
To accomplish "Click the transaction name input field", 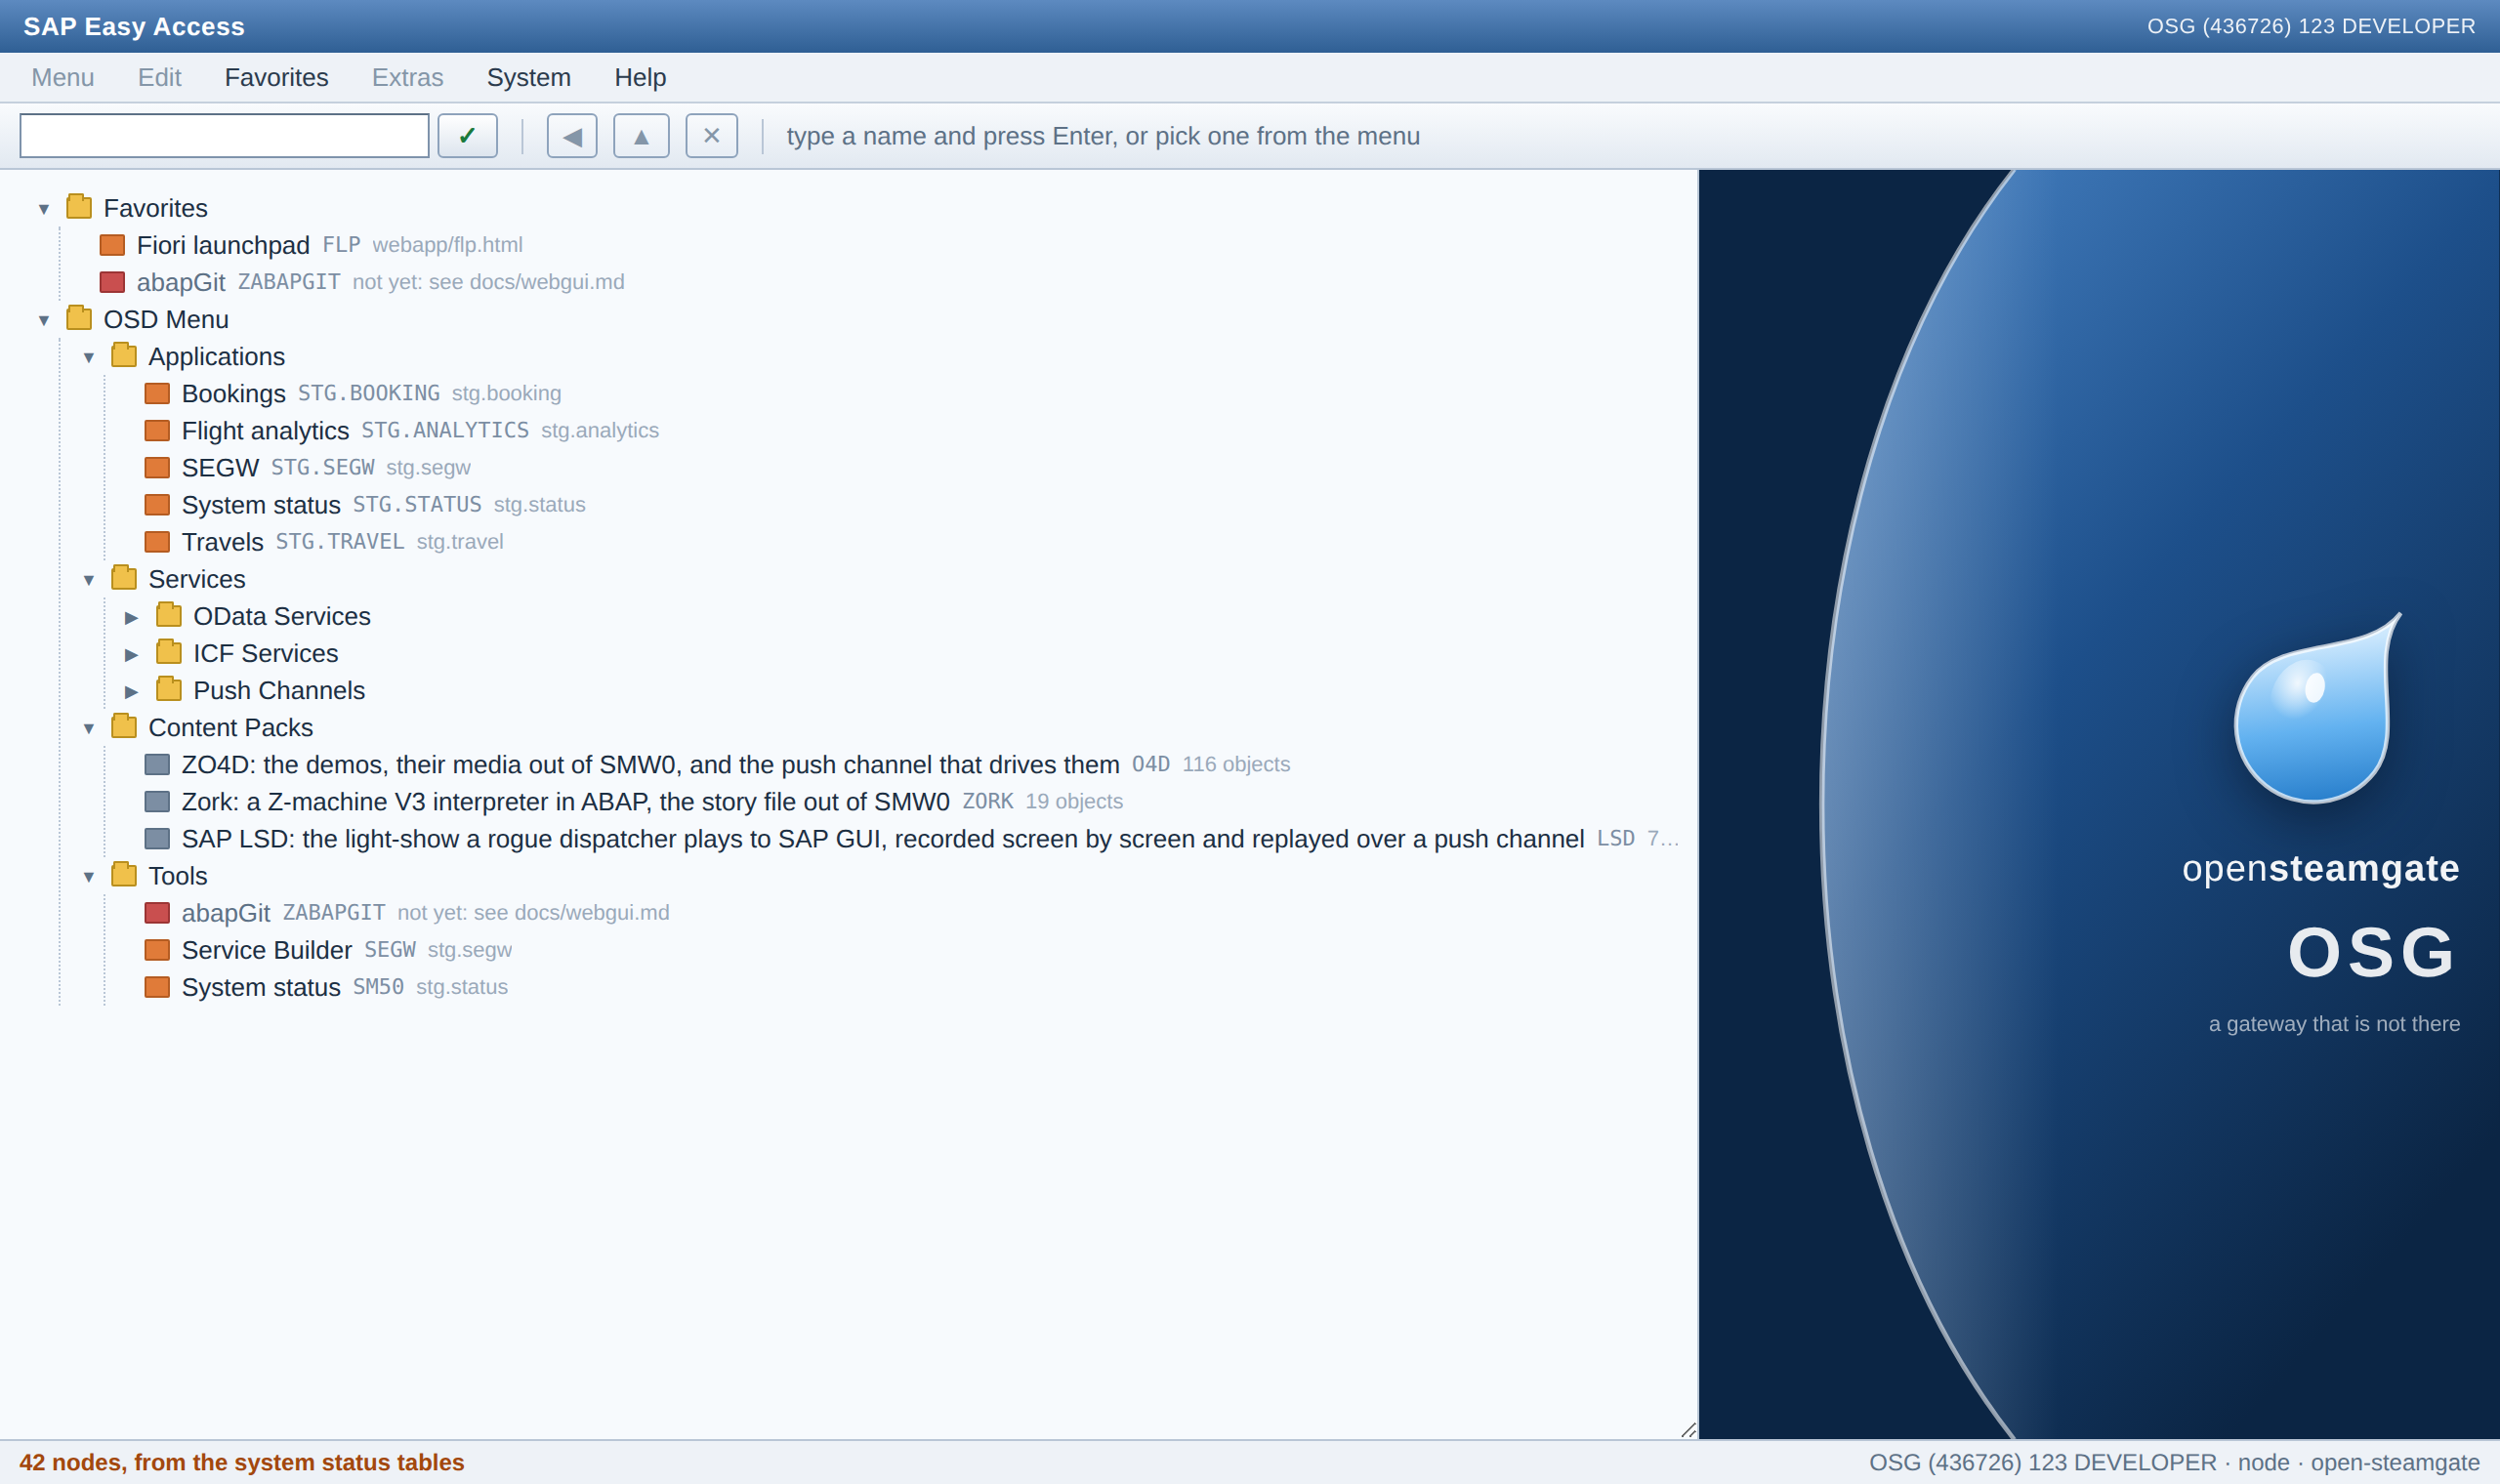I will (x=224, y=136).
